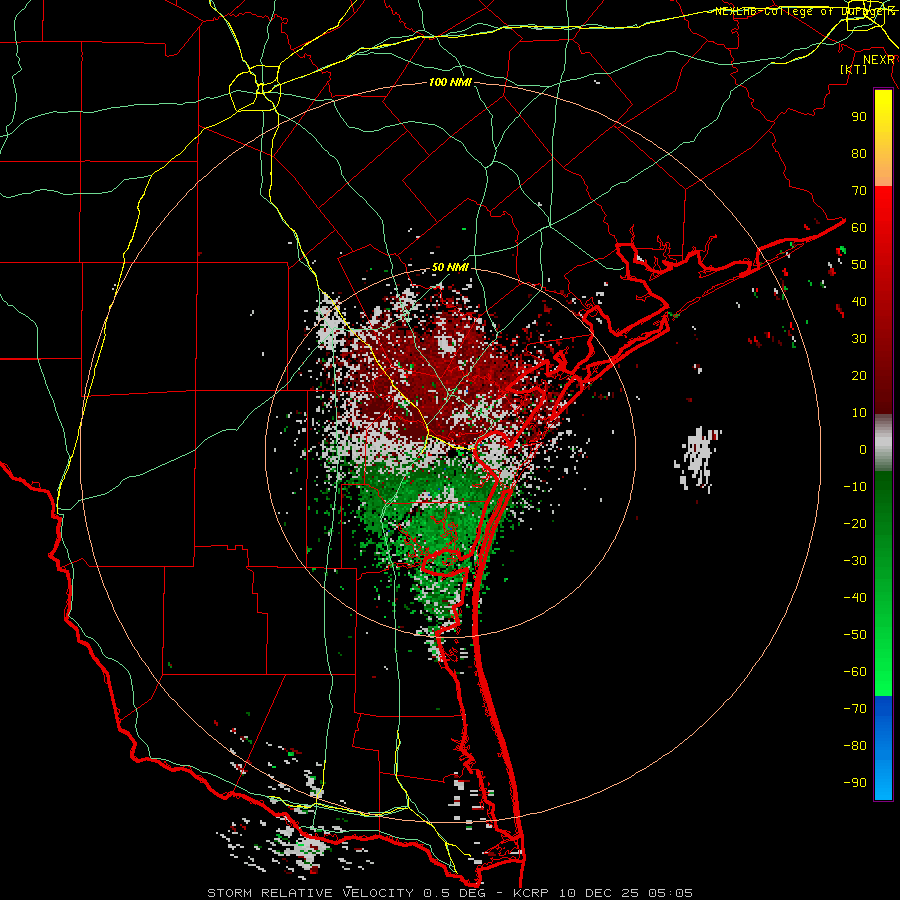
Task: Select the -60 value on the velocity scale
Action: pos(855,672)
